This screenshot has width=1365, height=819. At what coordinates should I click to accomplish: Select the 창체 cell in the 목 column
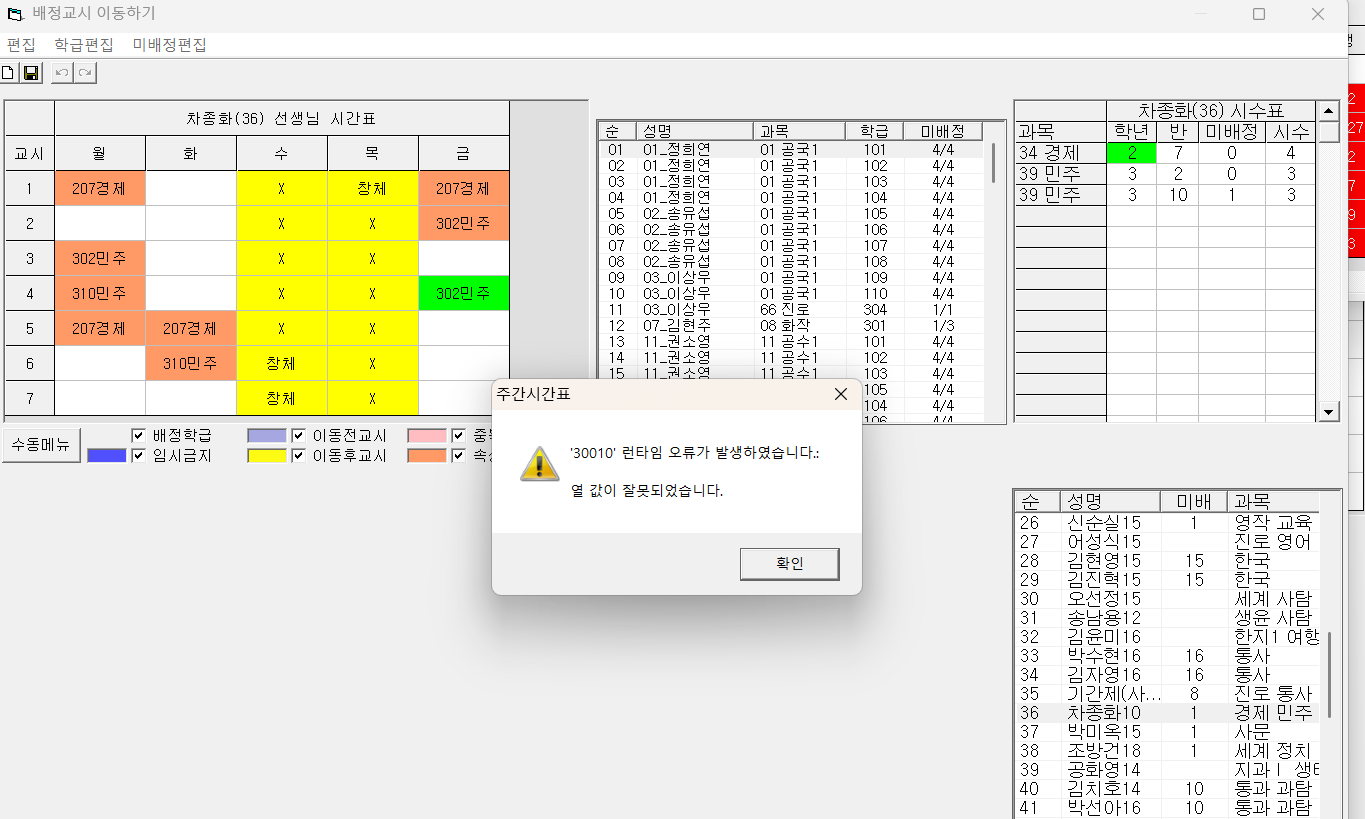[x=372, y=188]
